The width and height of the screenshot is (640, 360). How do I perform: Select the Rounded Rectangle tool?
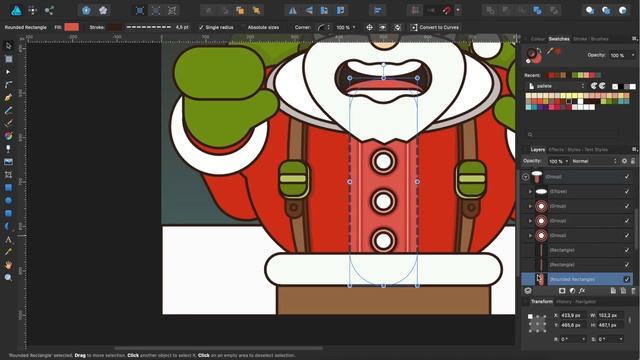coord(8,213)
